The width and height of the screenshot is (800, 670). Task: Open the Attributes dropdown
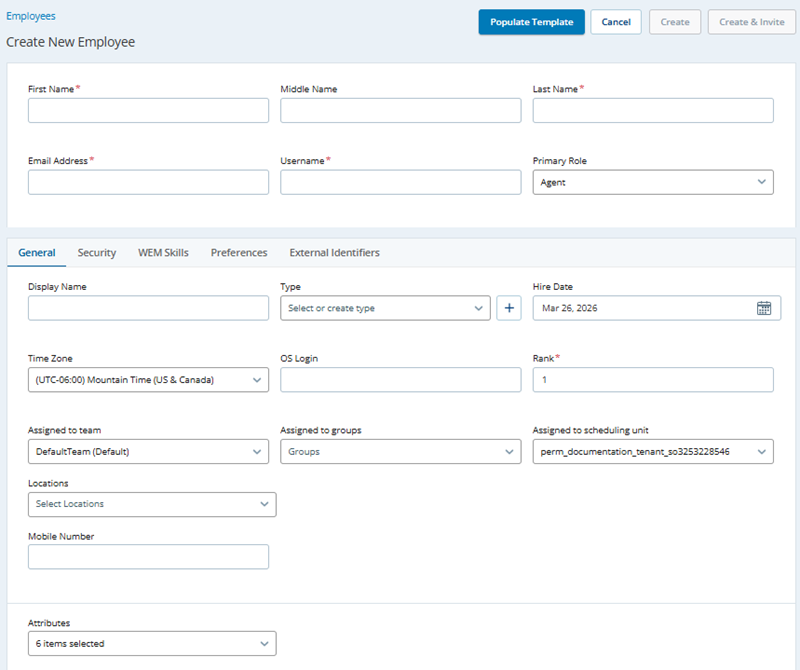[152, 643]
